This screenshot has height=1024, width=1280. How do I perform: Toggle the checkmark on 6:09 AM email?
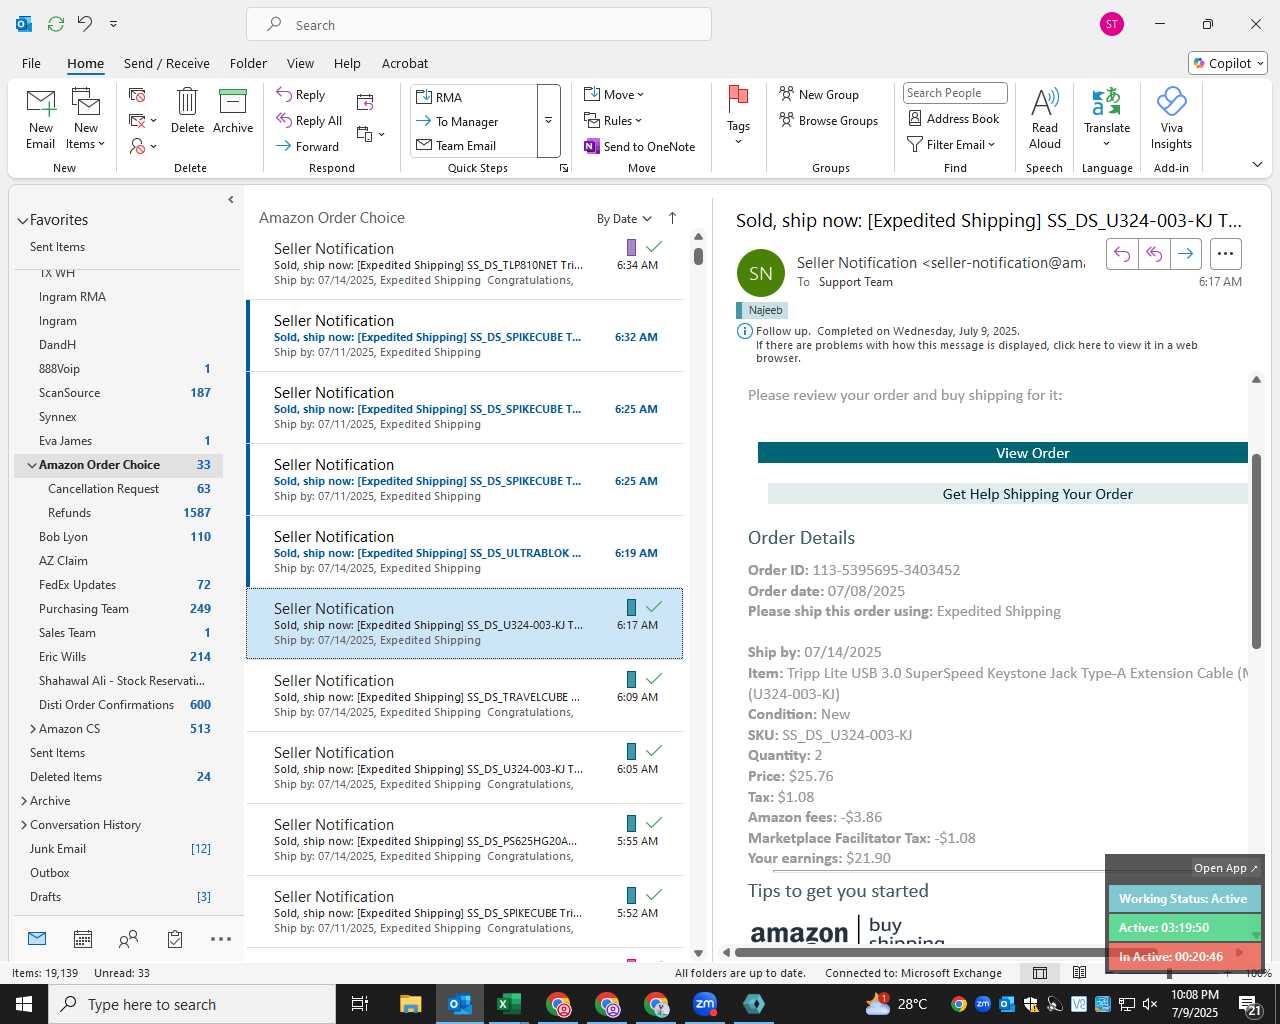click(654, 679)
